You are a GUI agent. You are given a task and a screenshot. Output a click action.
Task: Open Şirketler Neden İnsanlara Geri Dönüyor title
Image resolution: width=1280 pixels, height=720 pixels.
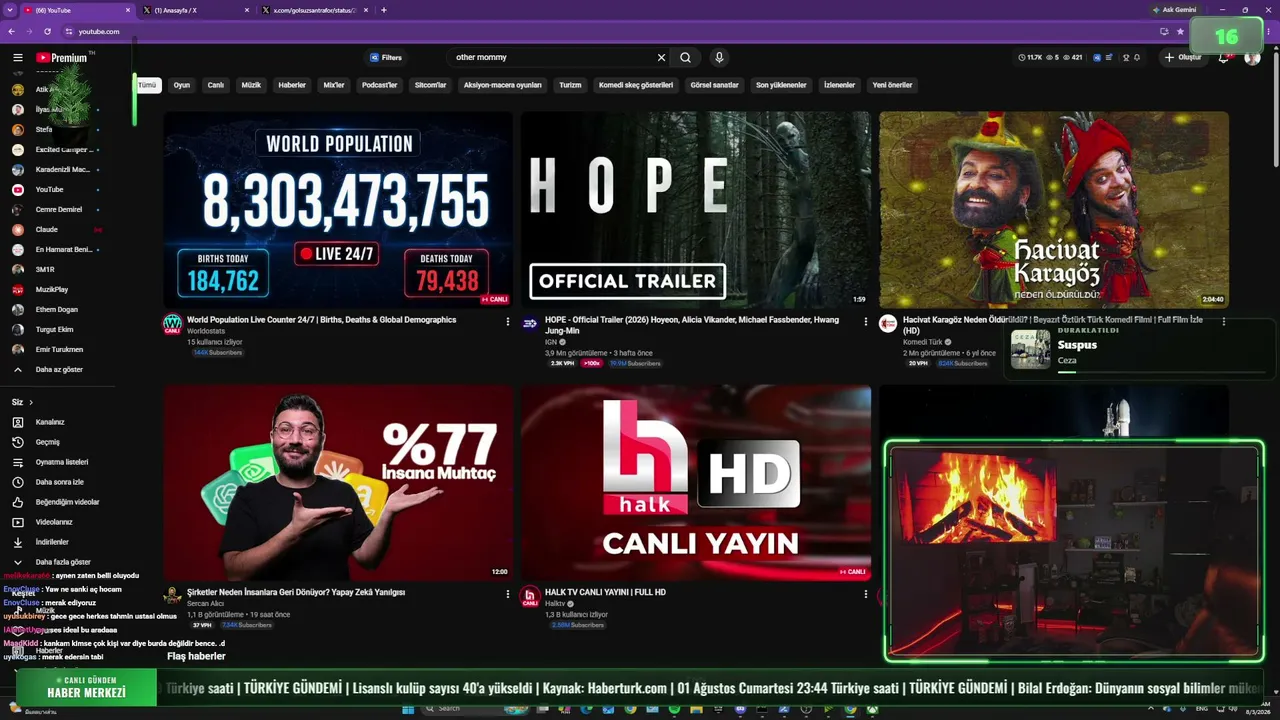296,592
